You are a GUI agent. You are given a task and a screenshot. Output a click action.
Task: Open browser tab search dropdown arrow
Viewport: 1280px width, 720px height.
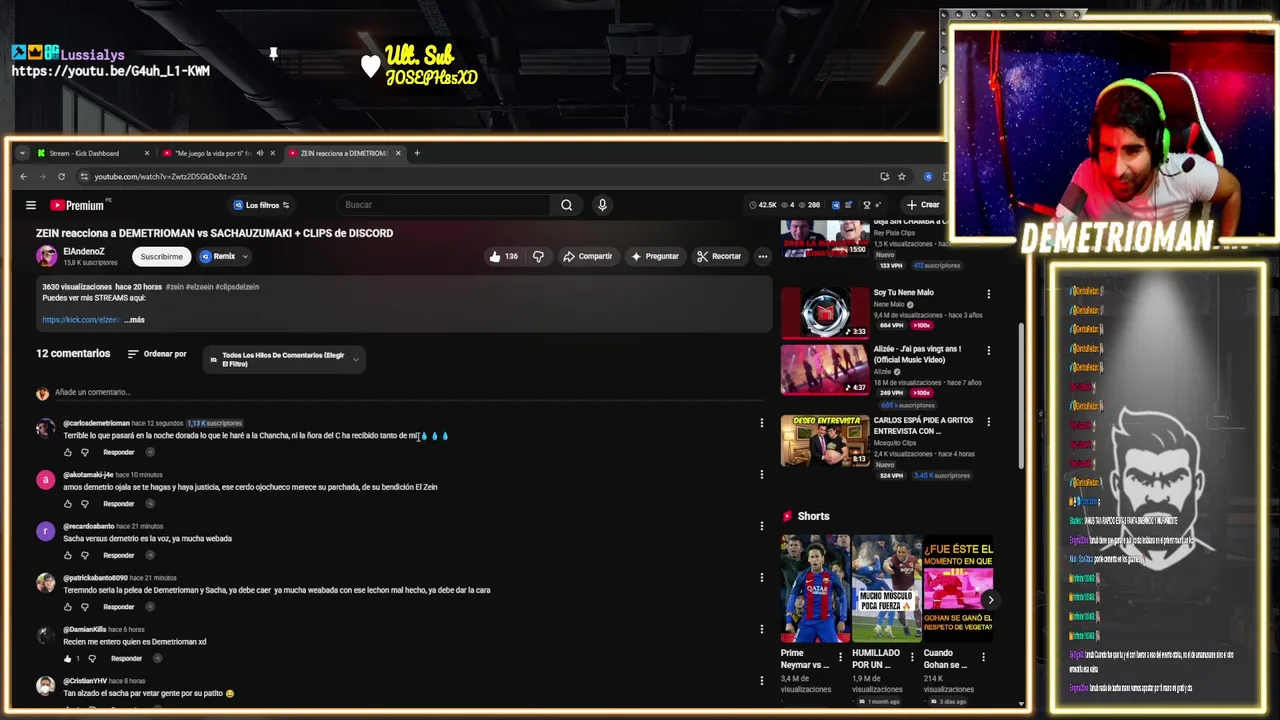click(x=23, y=153)
